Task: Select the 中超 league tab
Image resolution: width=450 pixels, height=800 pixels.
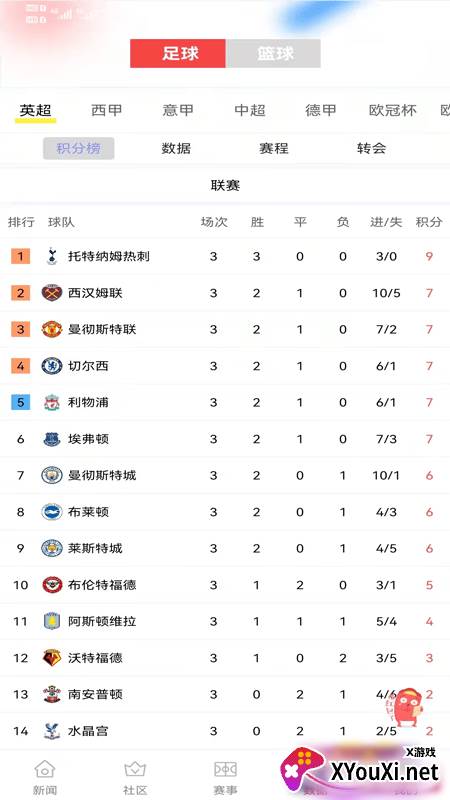Action: coord(249,110)
